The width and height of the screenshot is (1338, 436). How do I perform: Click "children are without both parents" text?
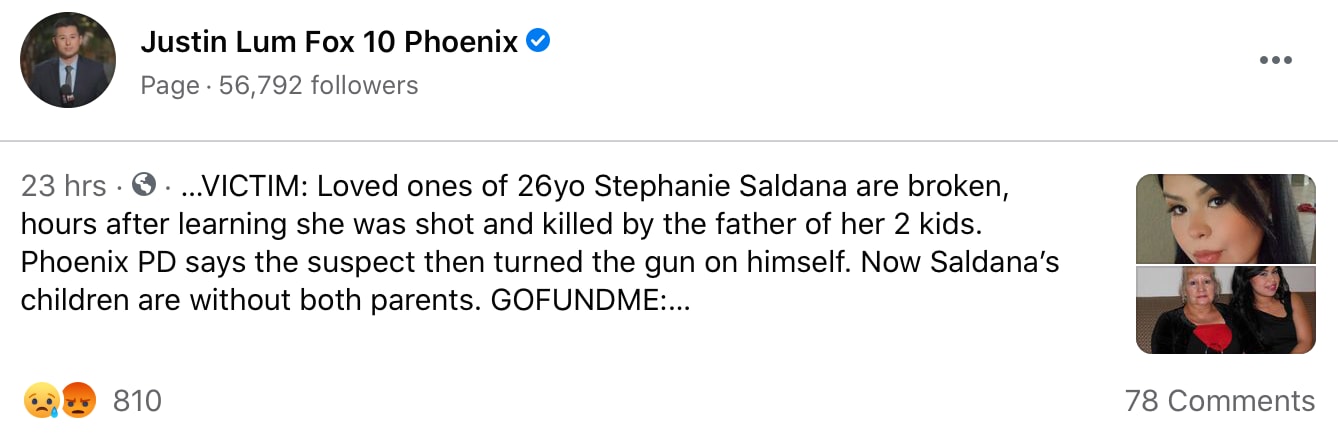[x=252, y=301]
